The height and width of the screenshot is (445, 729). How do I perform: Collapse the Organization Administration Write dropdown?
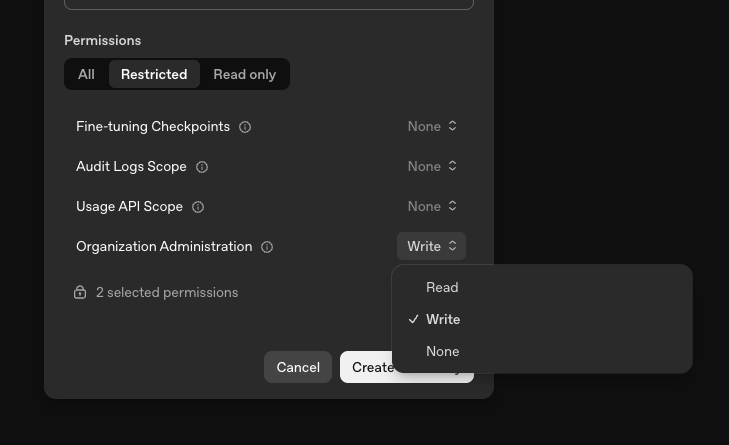coord(431,246)
